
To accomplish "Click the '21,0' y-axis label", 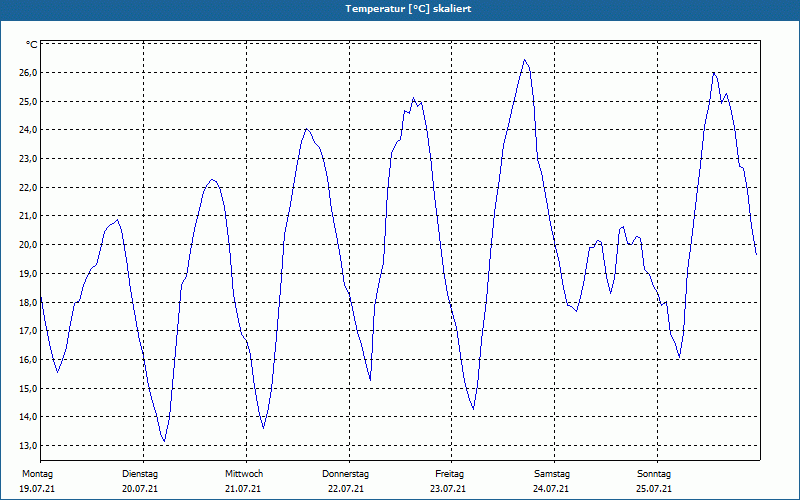I will [x=30, y=216].
